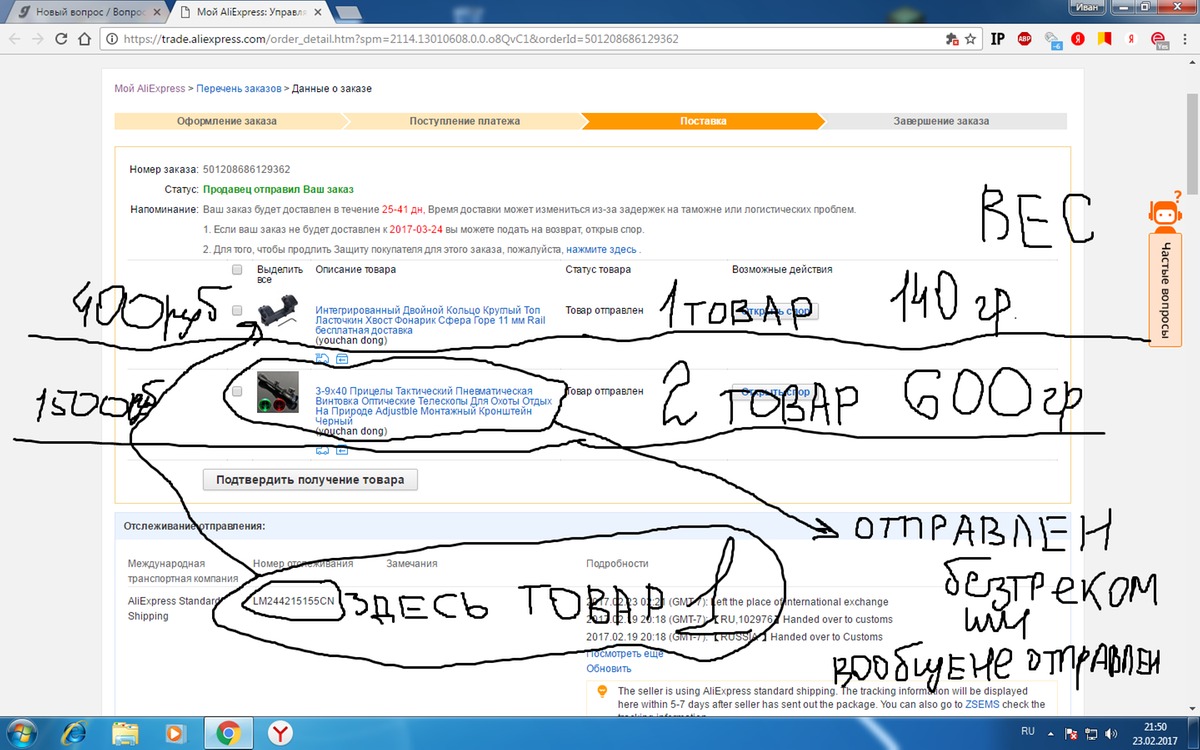Open the Интегрированный Двойной Кольцо product link

pos(430,320)
